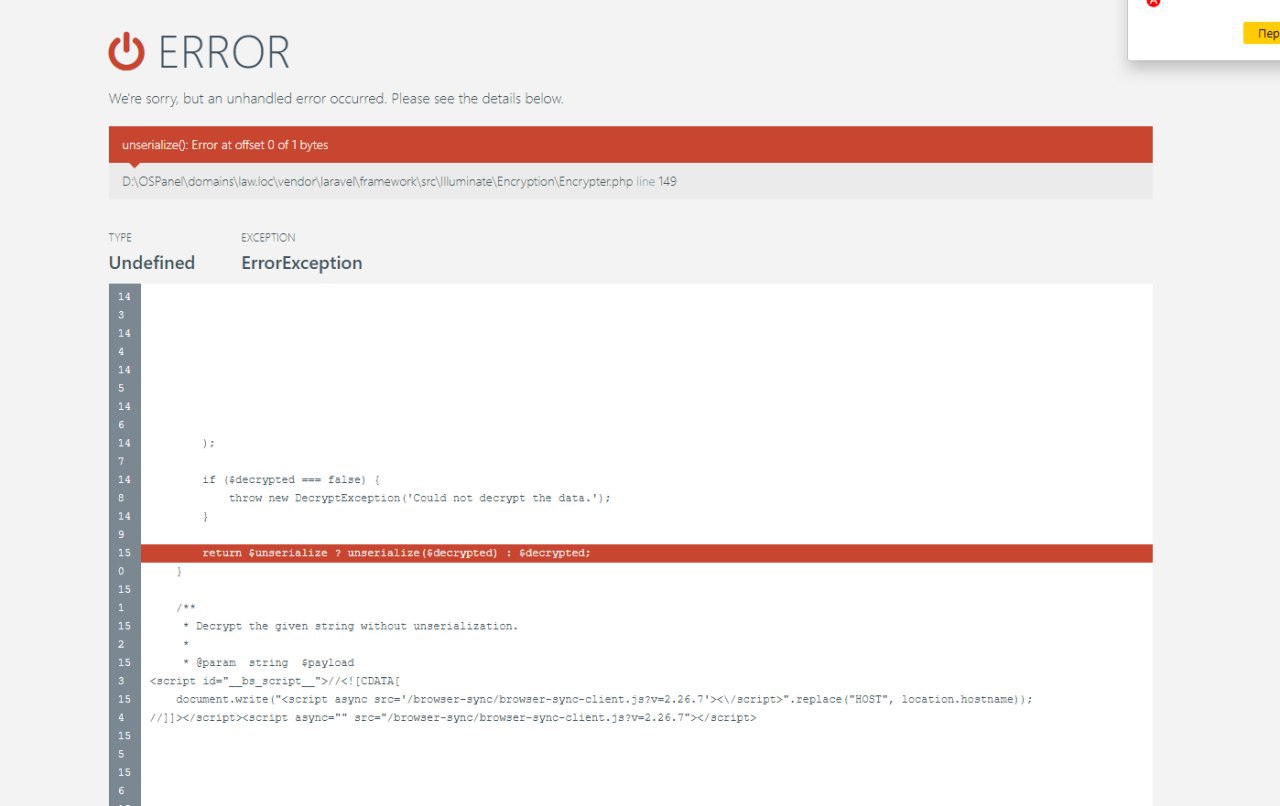Screen dimensions: 1280x806
Task: Click the '<script id="__bs_script__">' line
Action: point(274,681)
